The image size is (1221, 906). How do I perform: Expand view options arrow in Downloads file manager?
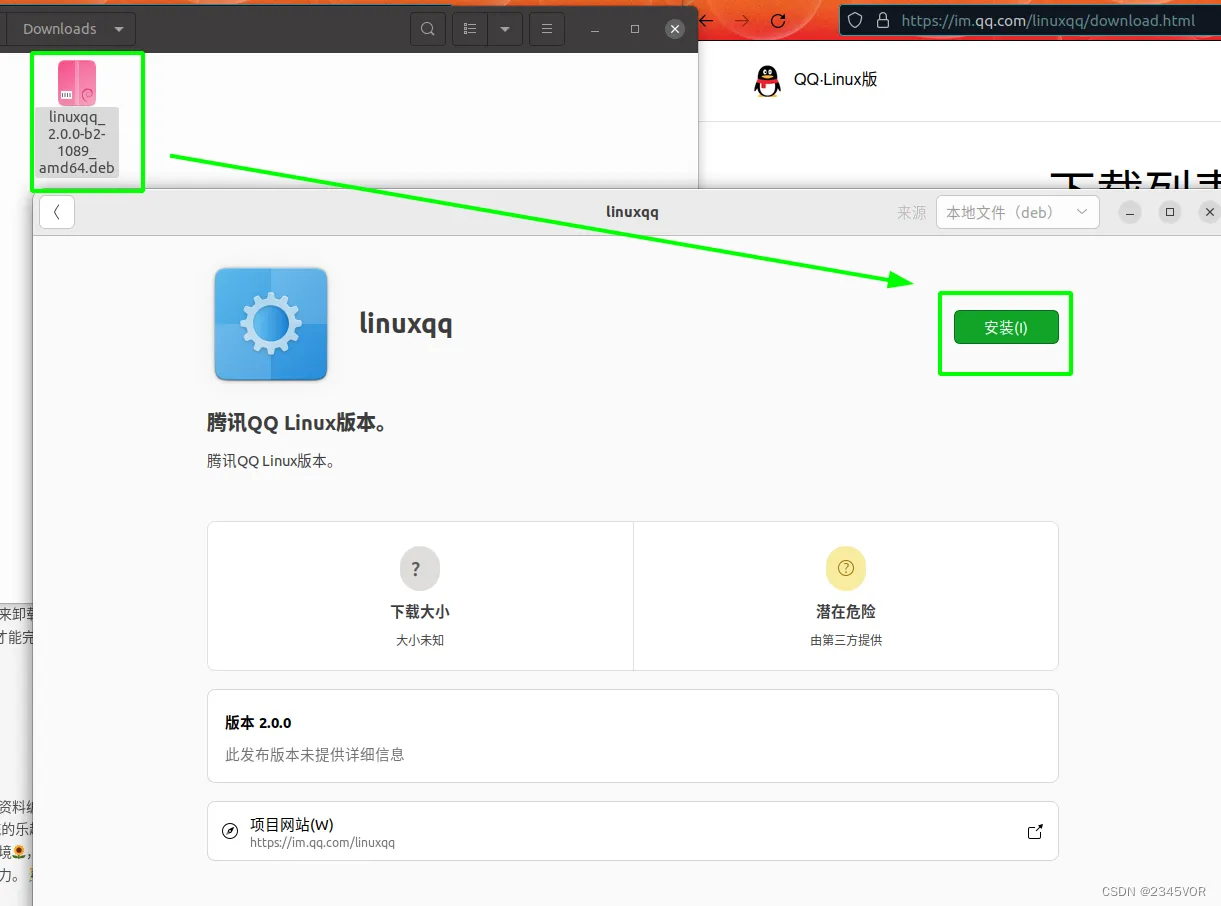pyautogui.click(x=505, y=29)
